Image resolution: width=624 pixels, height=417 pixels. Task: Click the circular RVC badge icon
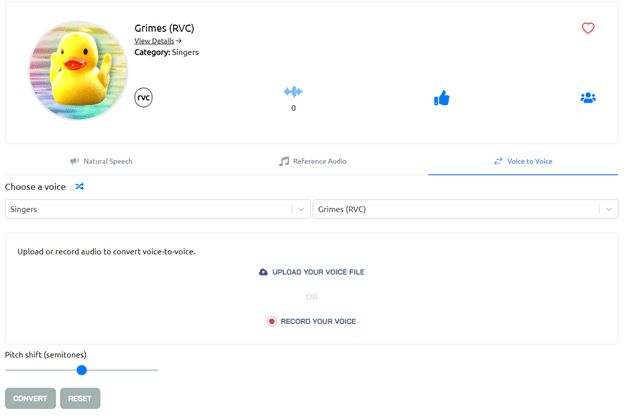pos(144,97)
